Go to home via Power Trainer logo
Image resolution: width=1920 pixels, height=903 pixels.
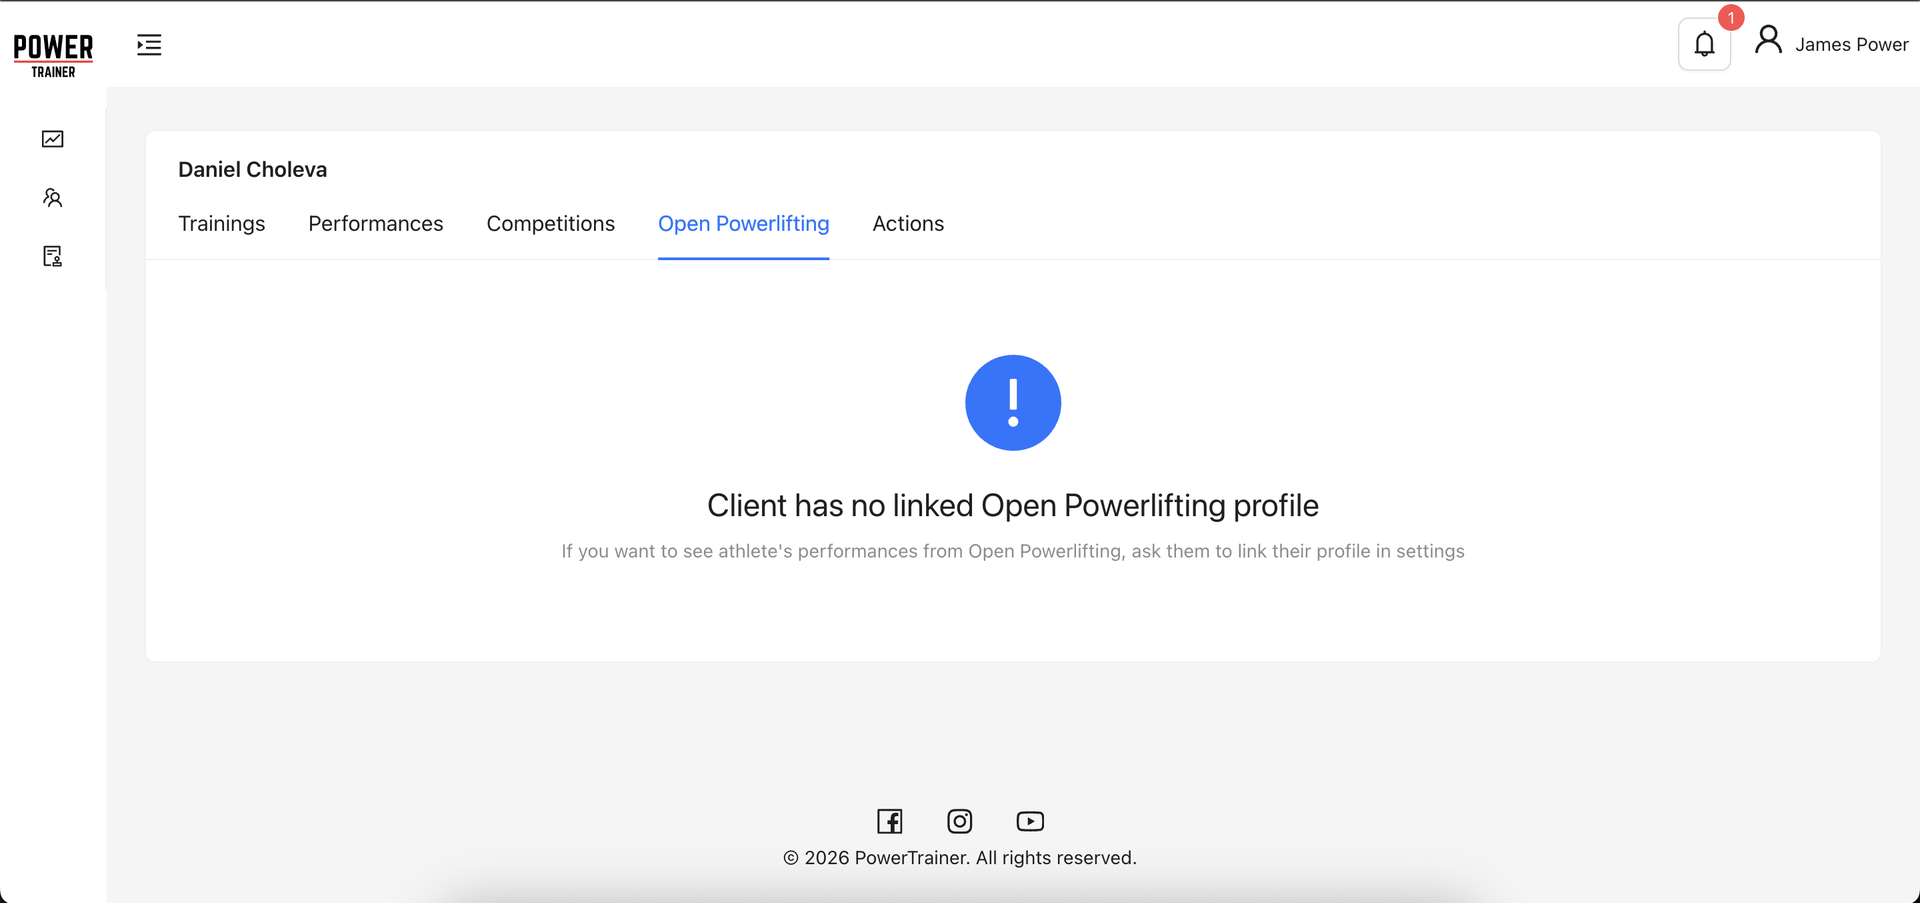click(x=53, y=55)
